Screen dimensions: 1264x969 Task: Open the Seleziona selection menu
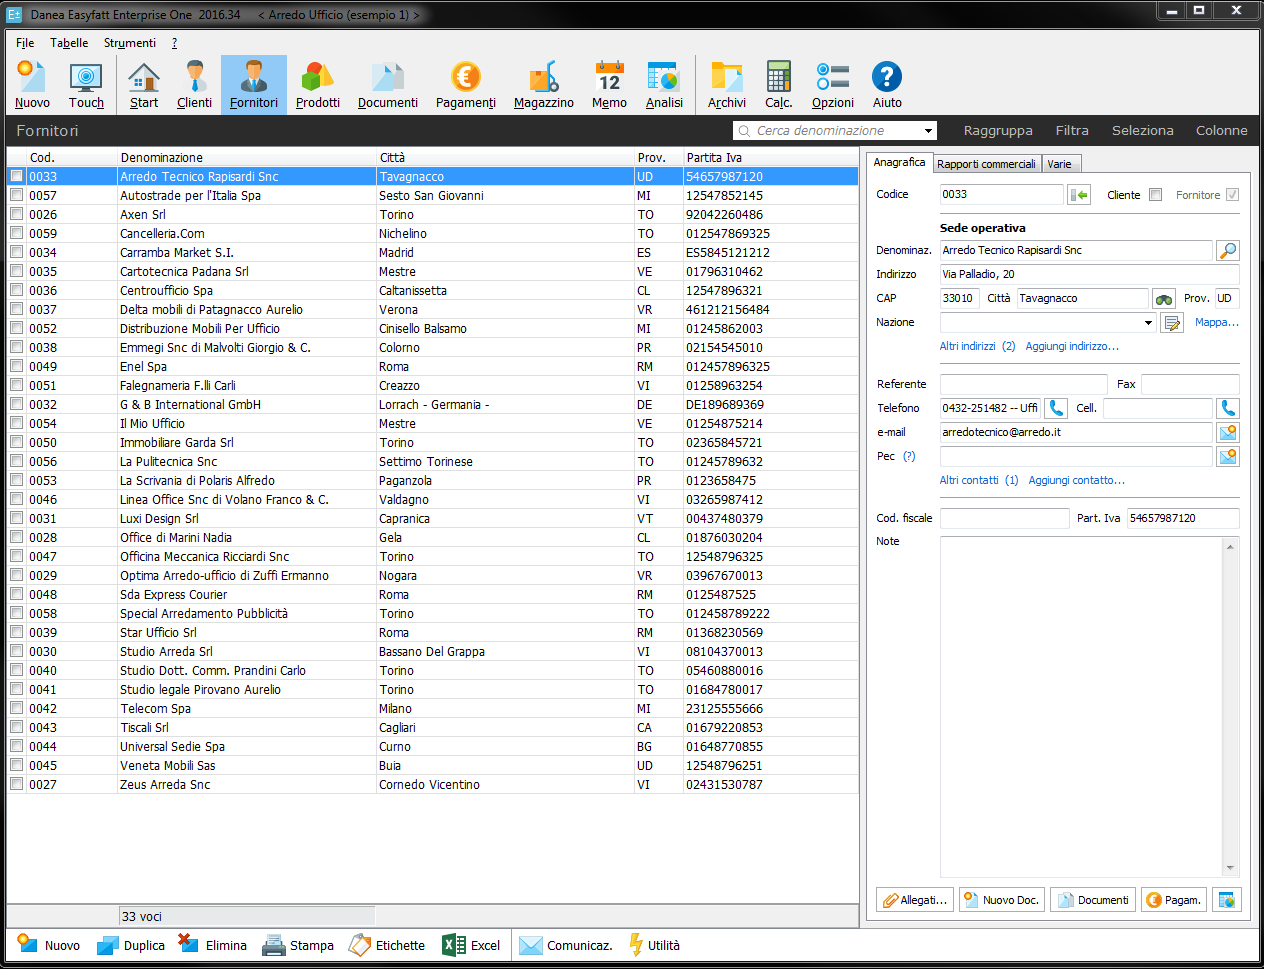[1143, 131]
